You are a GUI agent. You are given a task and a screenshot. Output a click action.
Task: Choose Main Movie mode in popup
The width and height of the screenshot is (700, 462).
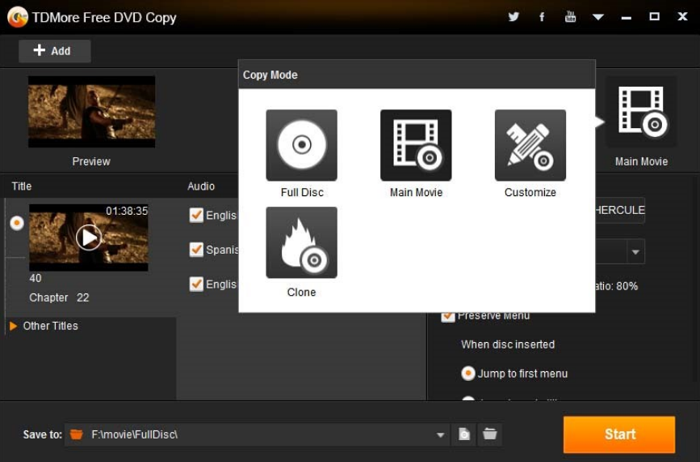tap(415, 145)
